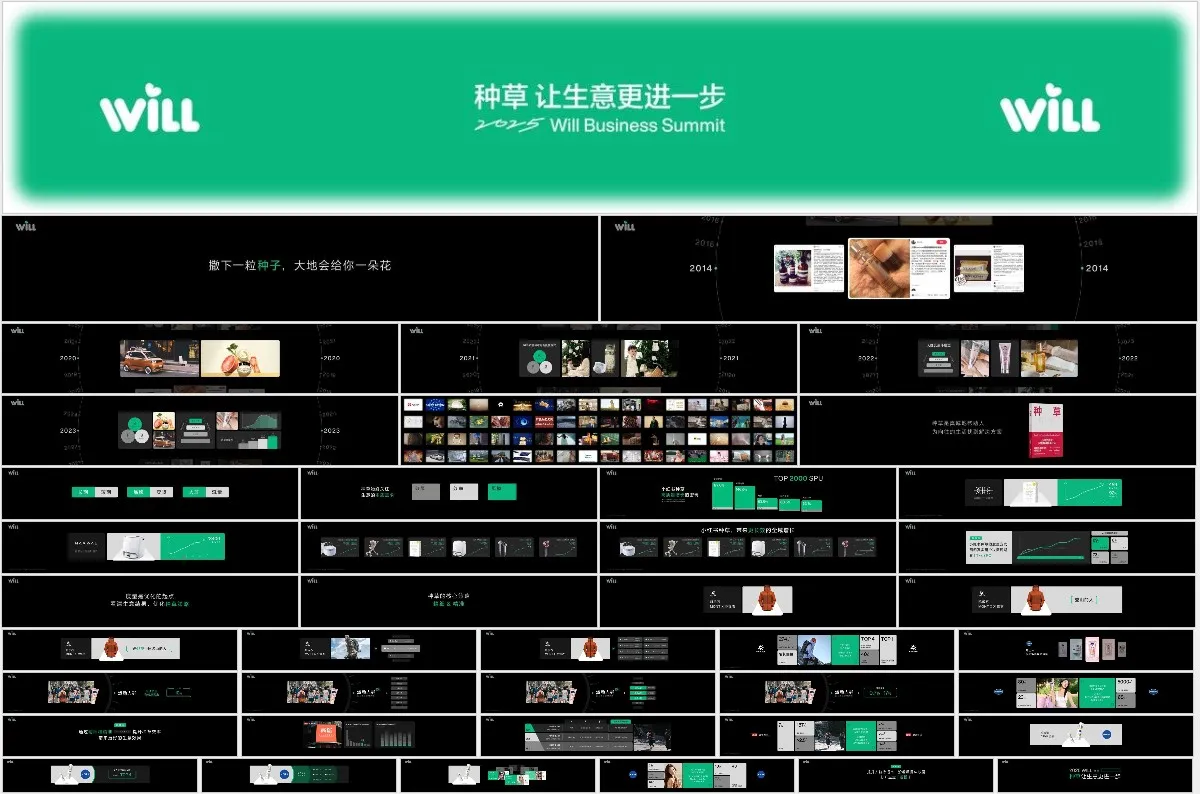Open the robot vacuum with single green chart slide
The width and height of the screenshot is (1200, 794).
[x=150, y=547]
